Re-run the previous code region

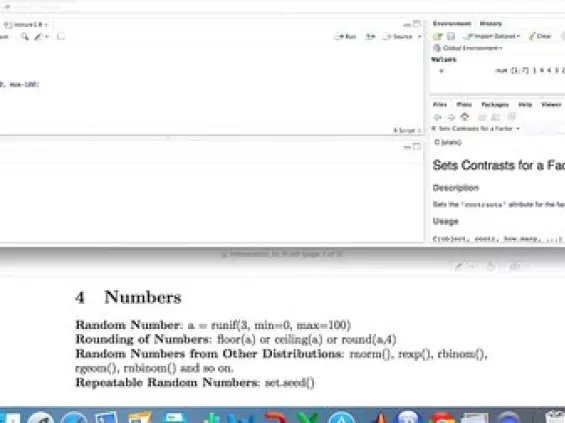370,36
